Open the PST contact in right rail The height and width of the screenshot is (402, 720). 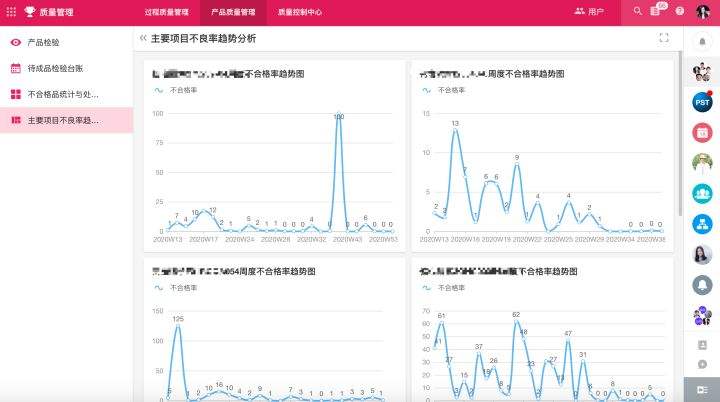point(702,102)
